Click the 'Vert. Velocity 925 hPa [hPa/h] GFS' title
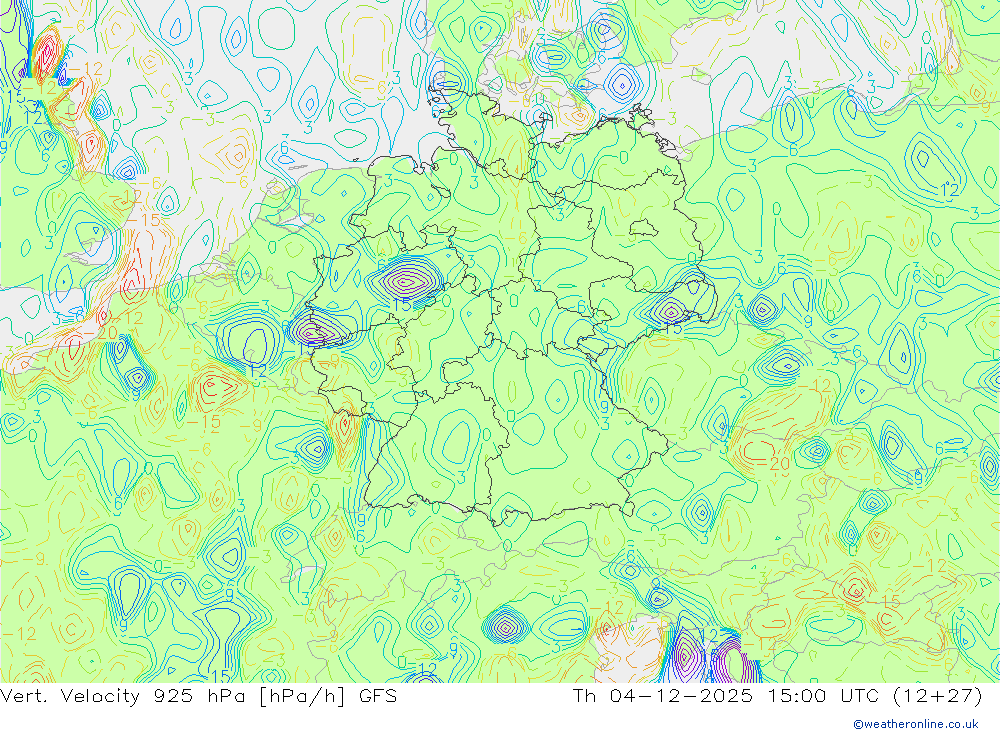The height and width of the screenshot is (733, 1000). click(199, 695)
